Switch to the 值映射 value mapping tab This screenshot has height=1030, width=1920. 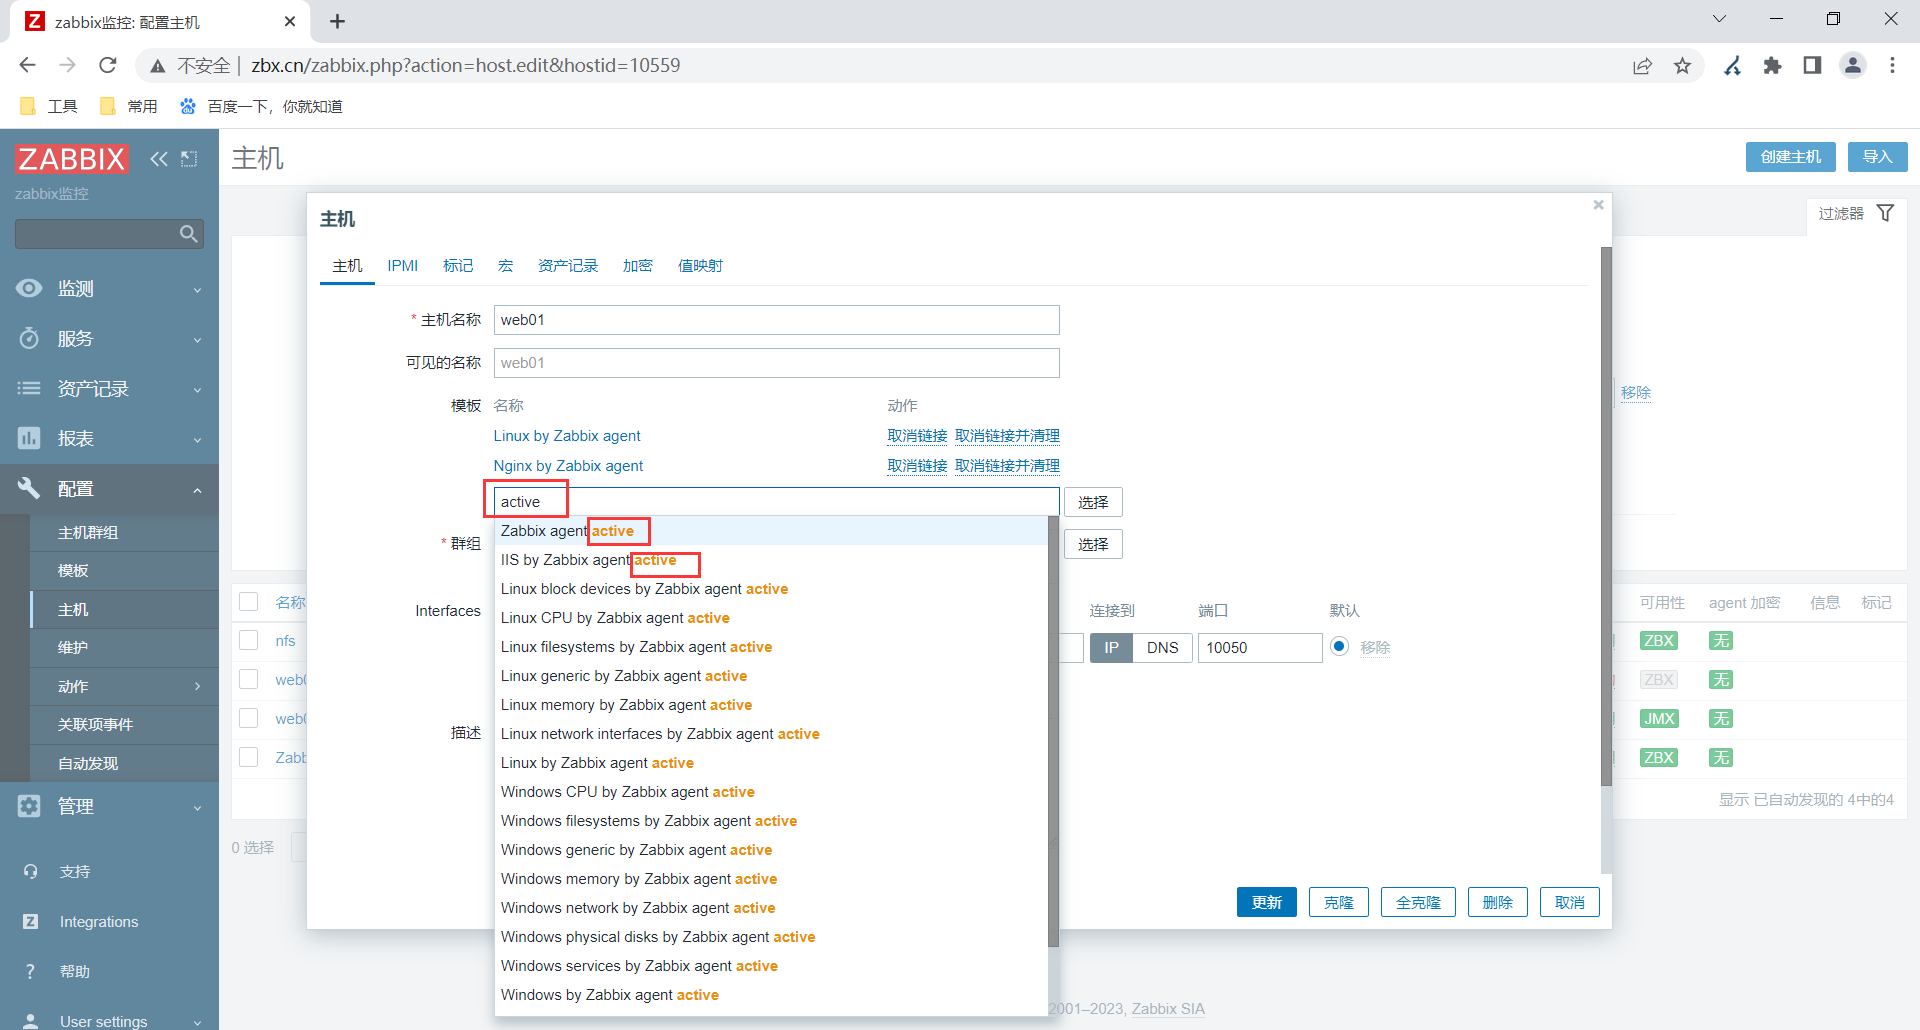pyautogui.click(x=700, y=265)
